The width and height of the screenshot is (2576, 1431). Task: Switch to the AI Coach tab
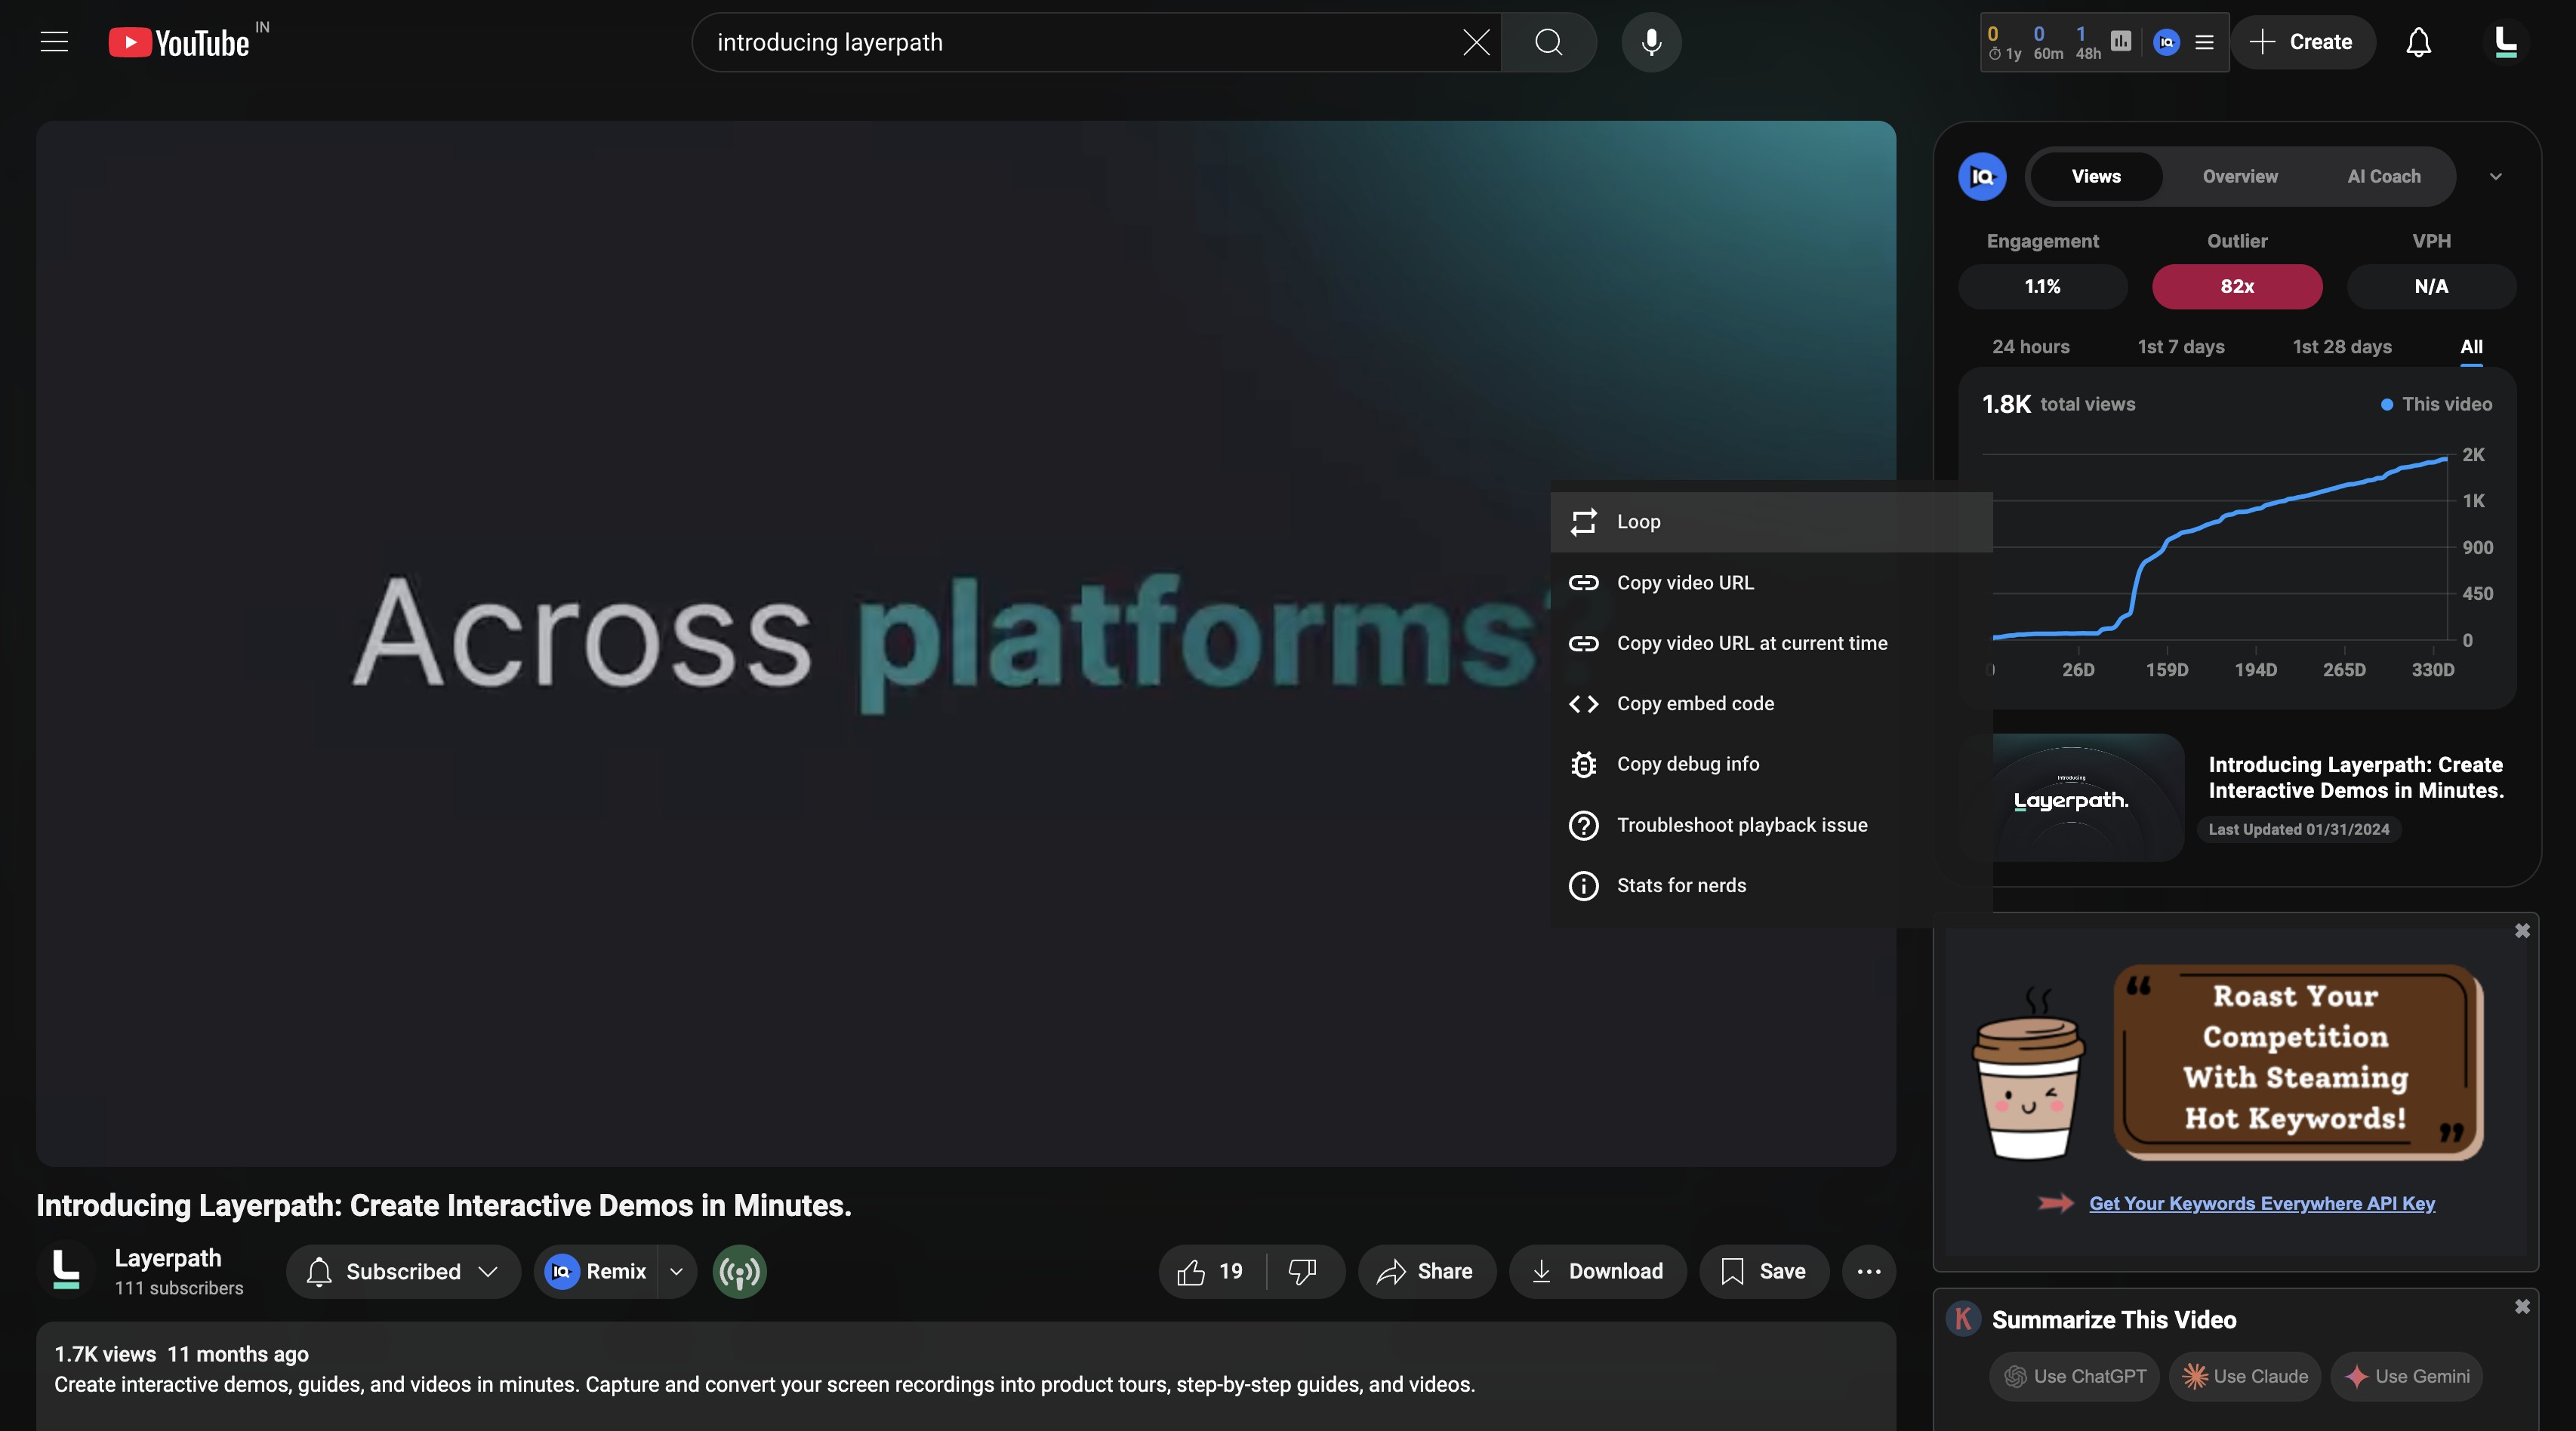point(2384,176)
